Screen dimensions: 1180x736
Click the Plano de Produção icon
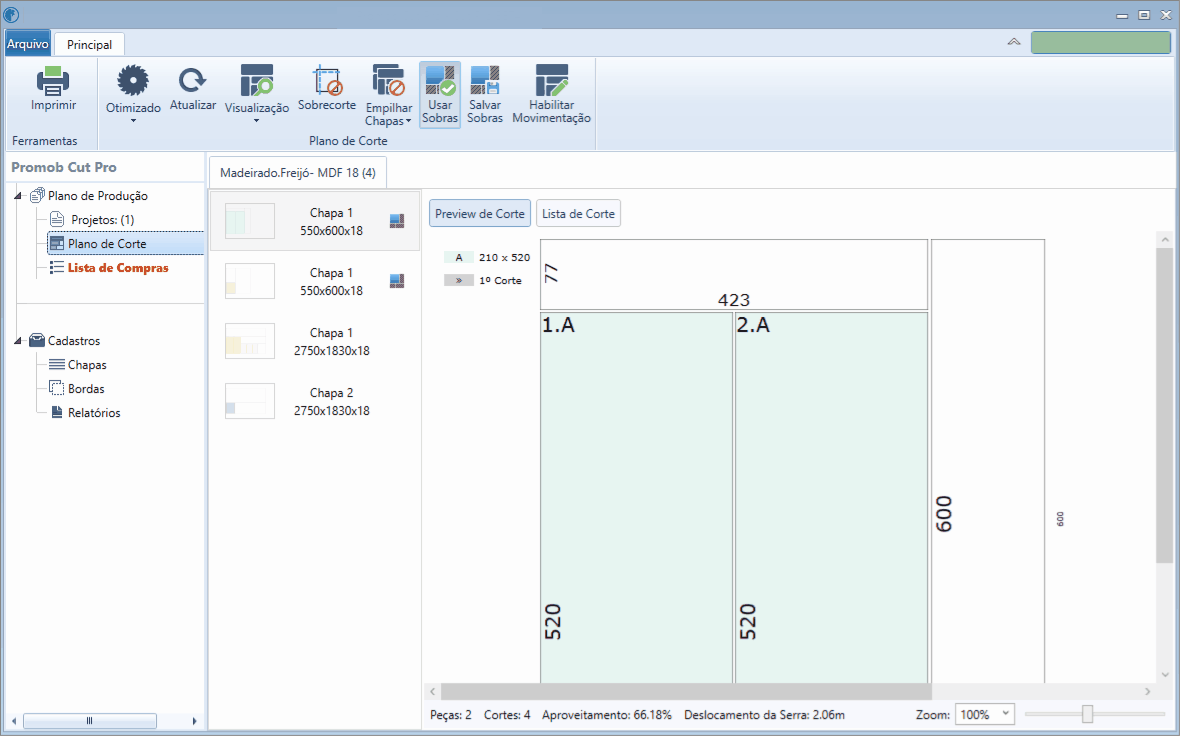(x=37, y=196)
